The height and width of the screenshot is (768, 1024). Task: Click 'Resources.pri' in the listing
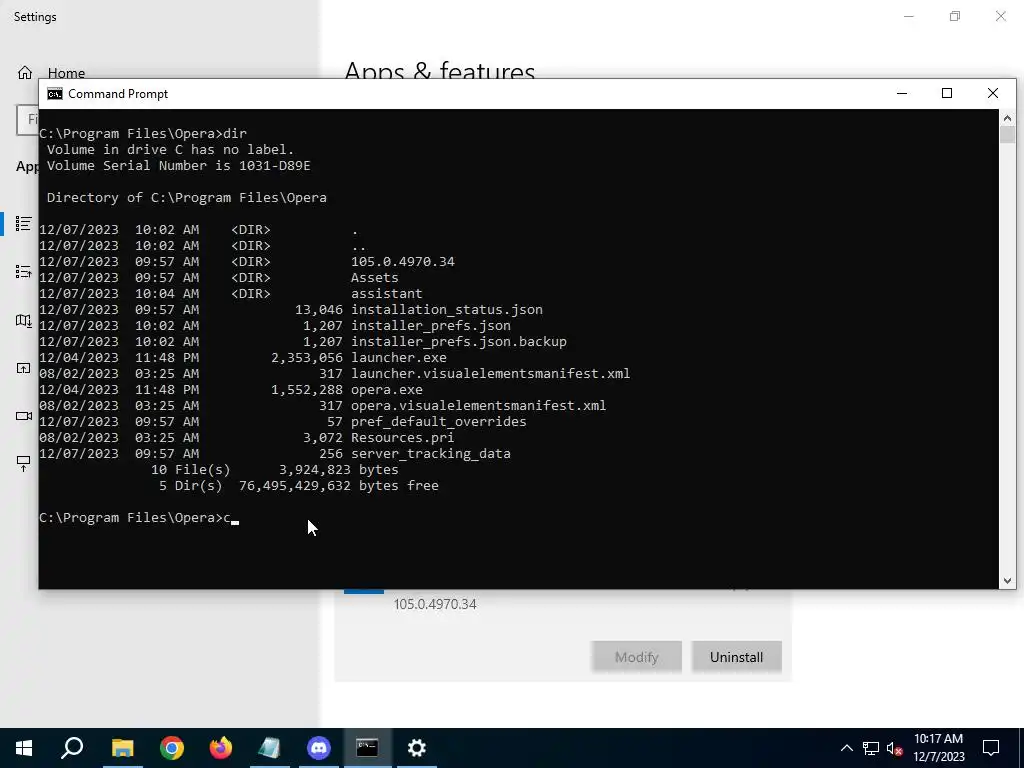tap(402, 438)
